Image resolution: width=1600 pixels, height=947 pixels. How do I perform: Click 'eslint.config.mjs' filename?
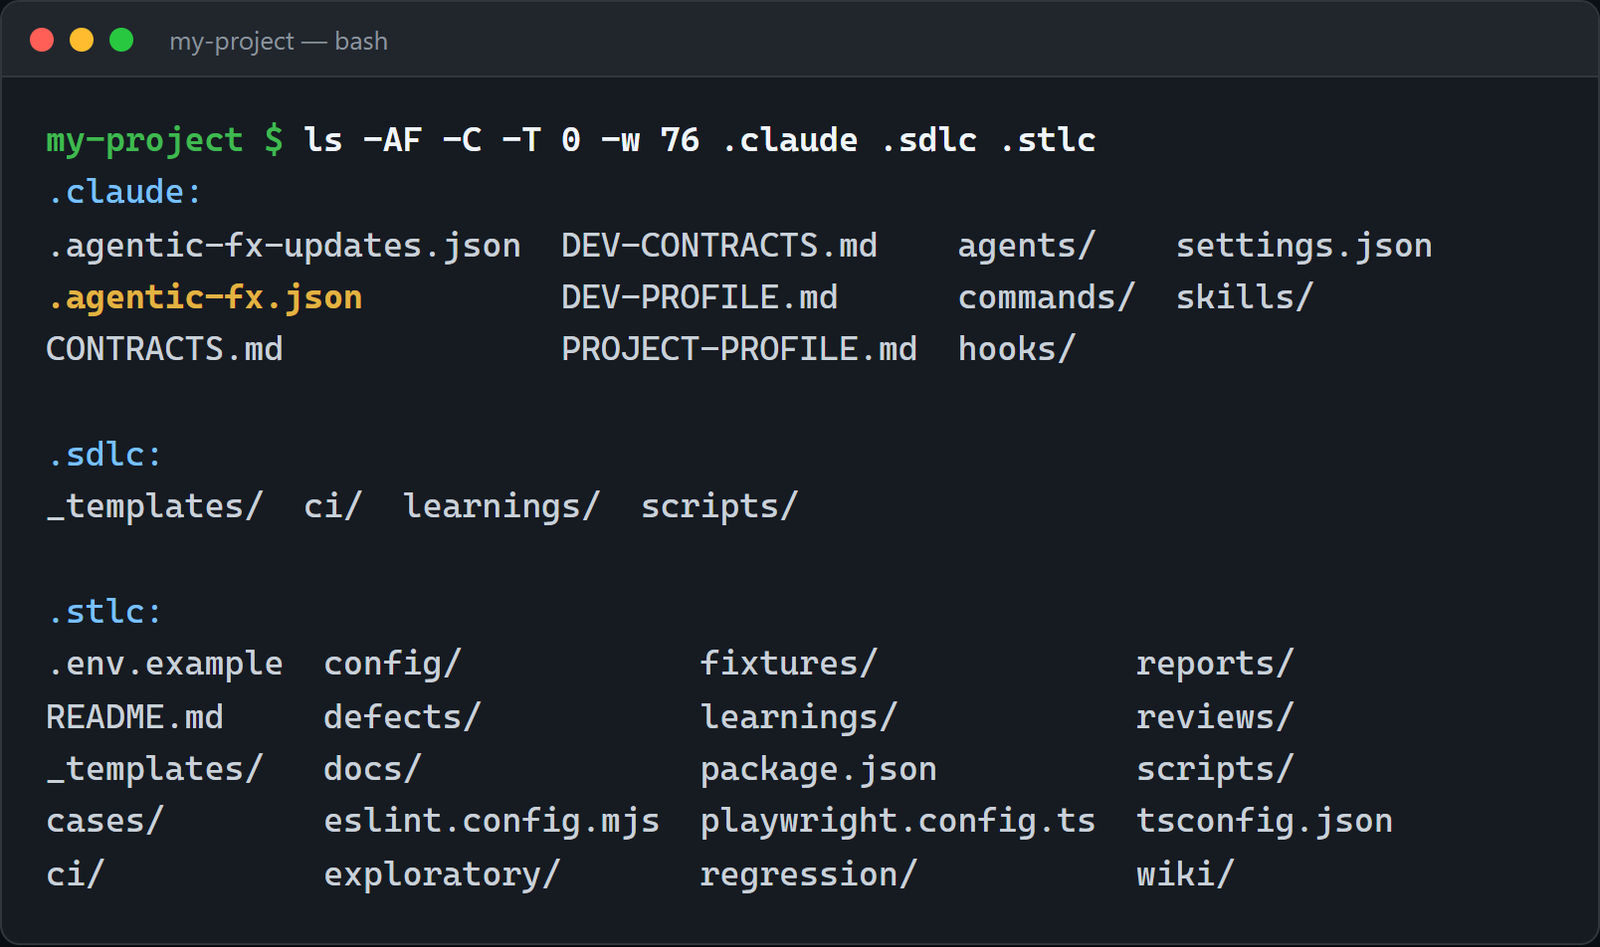[492, 821]
